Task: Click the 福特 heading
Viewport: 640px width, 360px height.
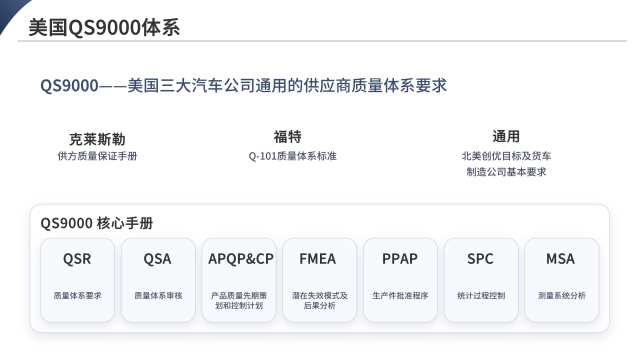Action: (x=288, y=136)
